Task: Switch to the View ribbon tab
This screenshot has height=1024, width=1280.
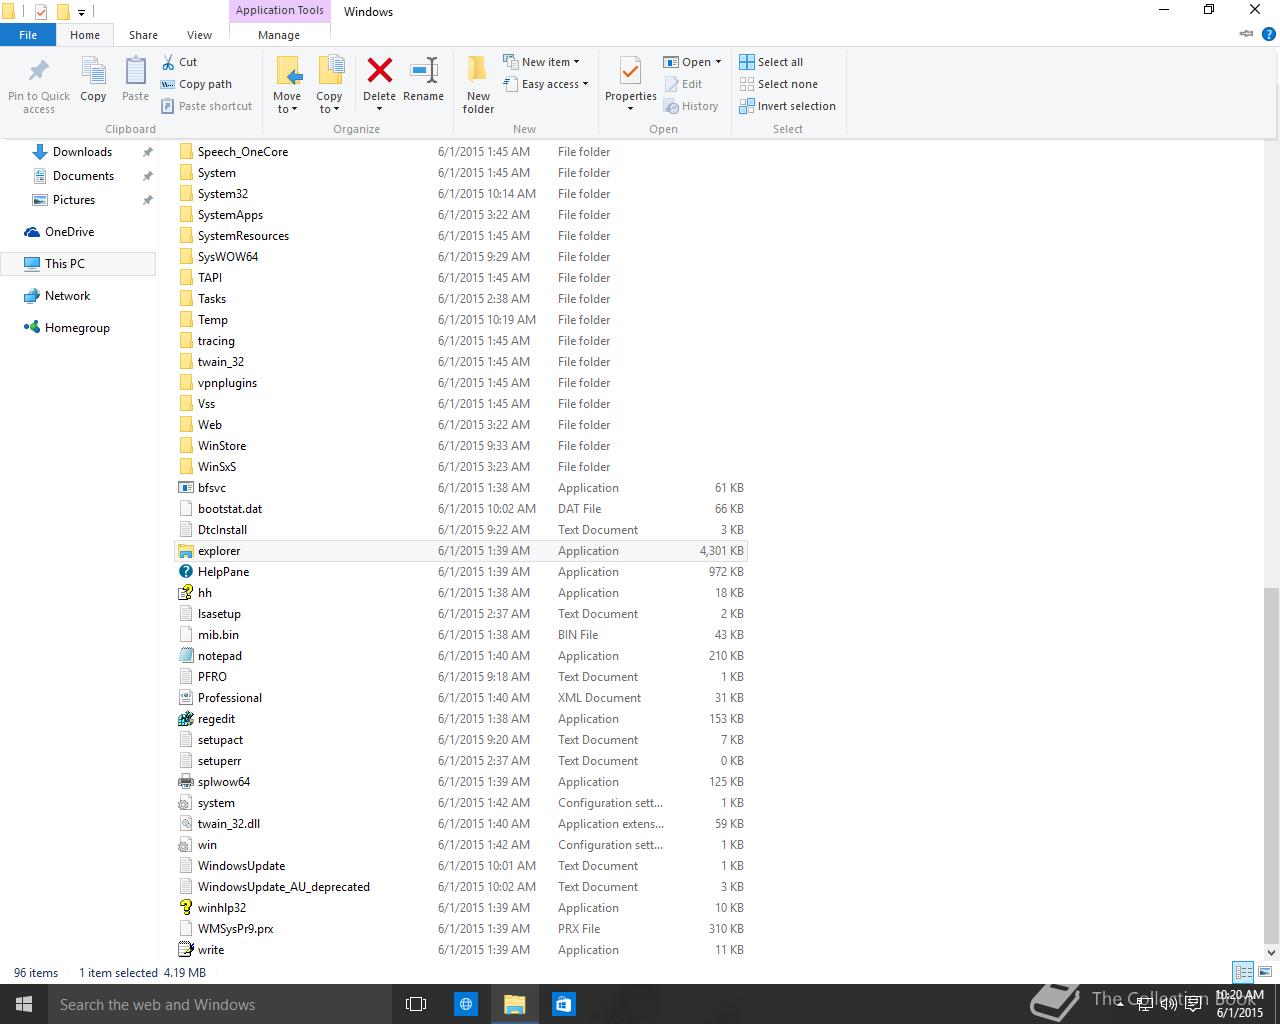Action: tap(199, 34)
